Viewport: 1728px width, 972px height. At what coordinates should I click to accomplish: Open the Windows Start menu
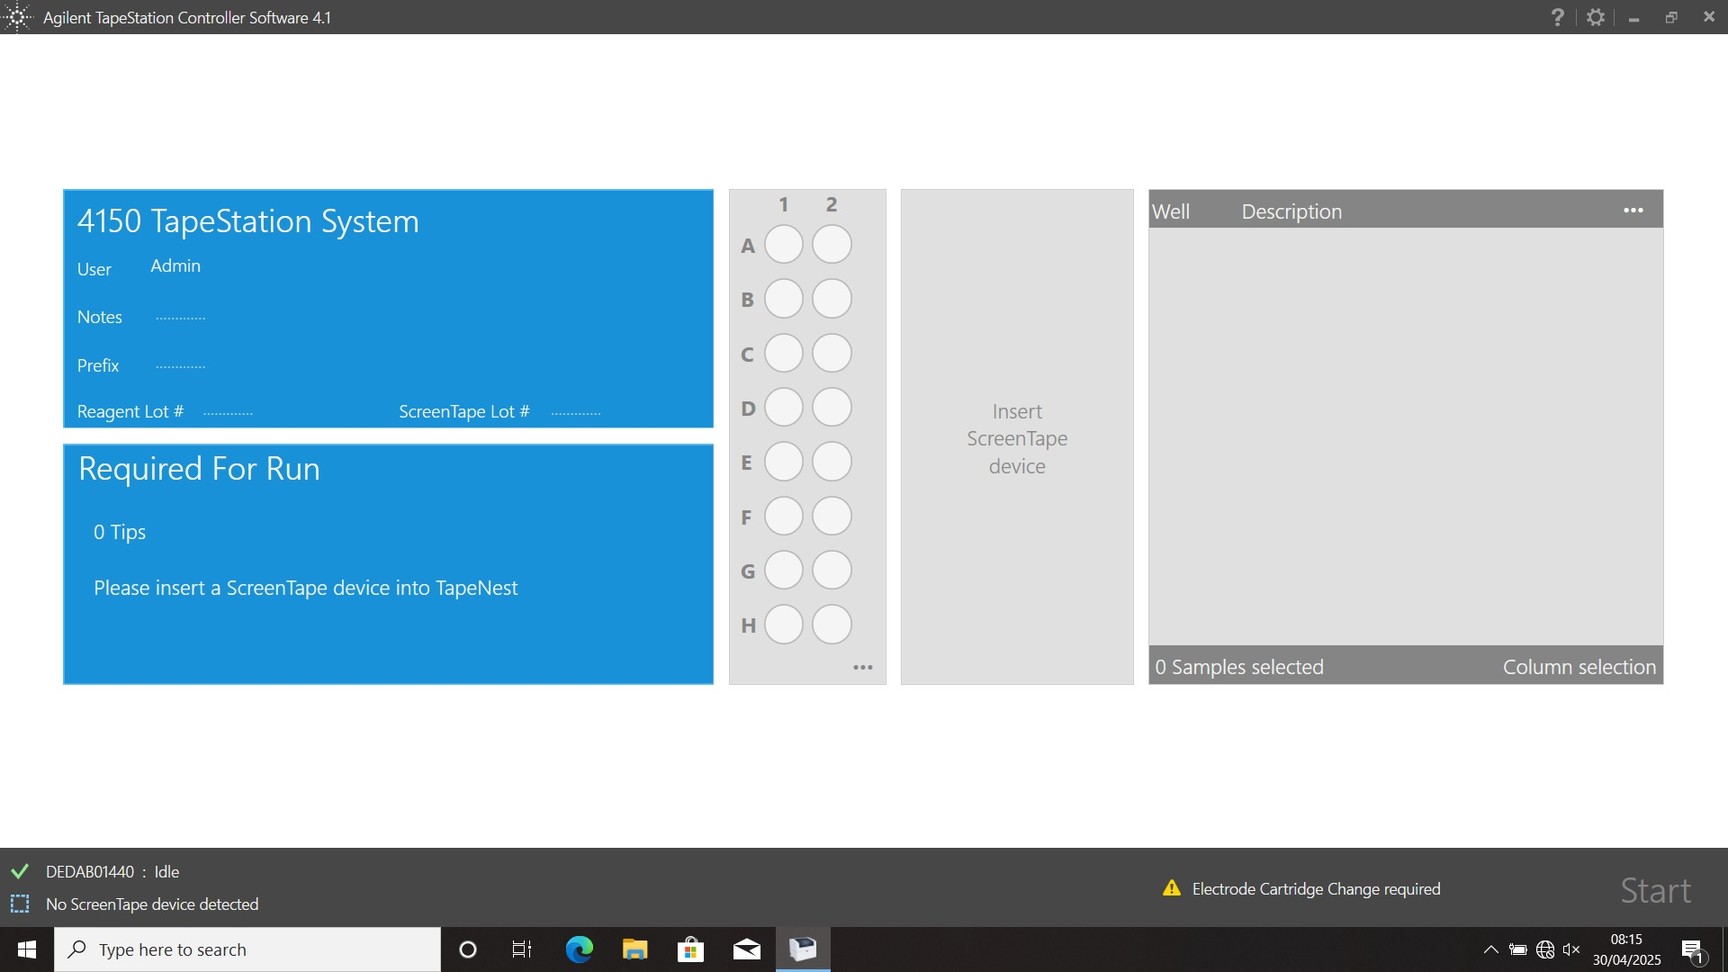click(x=25, y=949)
